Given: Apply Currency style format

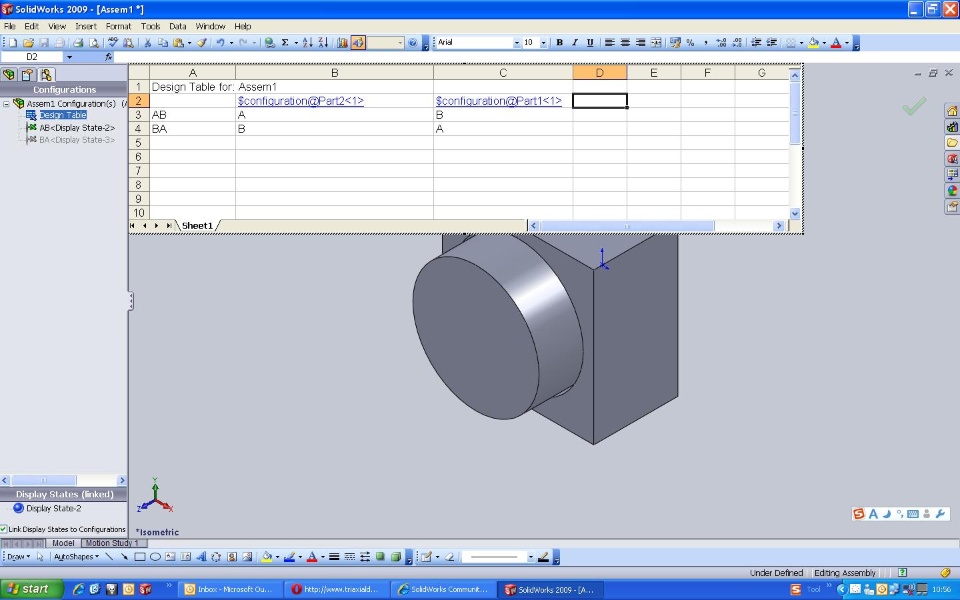Looking at the screenshot, I should (x=675, y=43).
